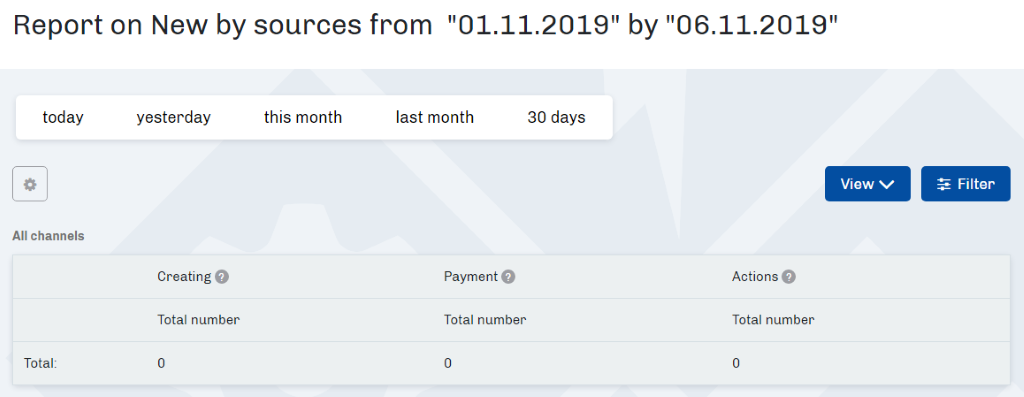
Task: Click the help icon next to Payment
Action: (x=509, y=277)
